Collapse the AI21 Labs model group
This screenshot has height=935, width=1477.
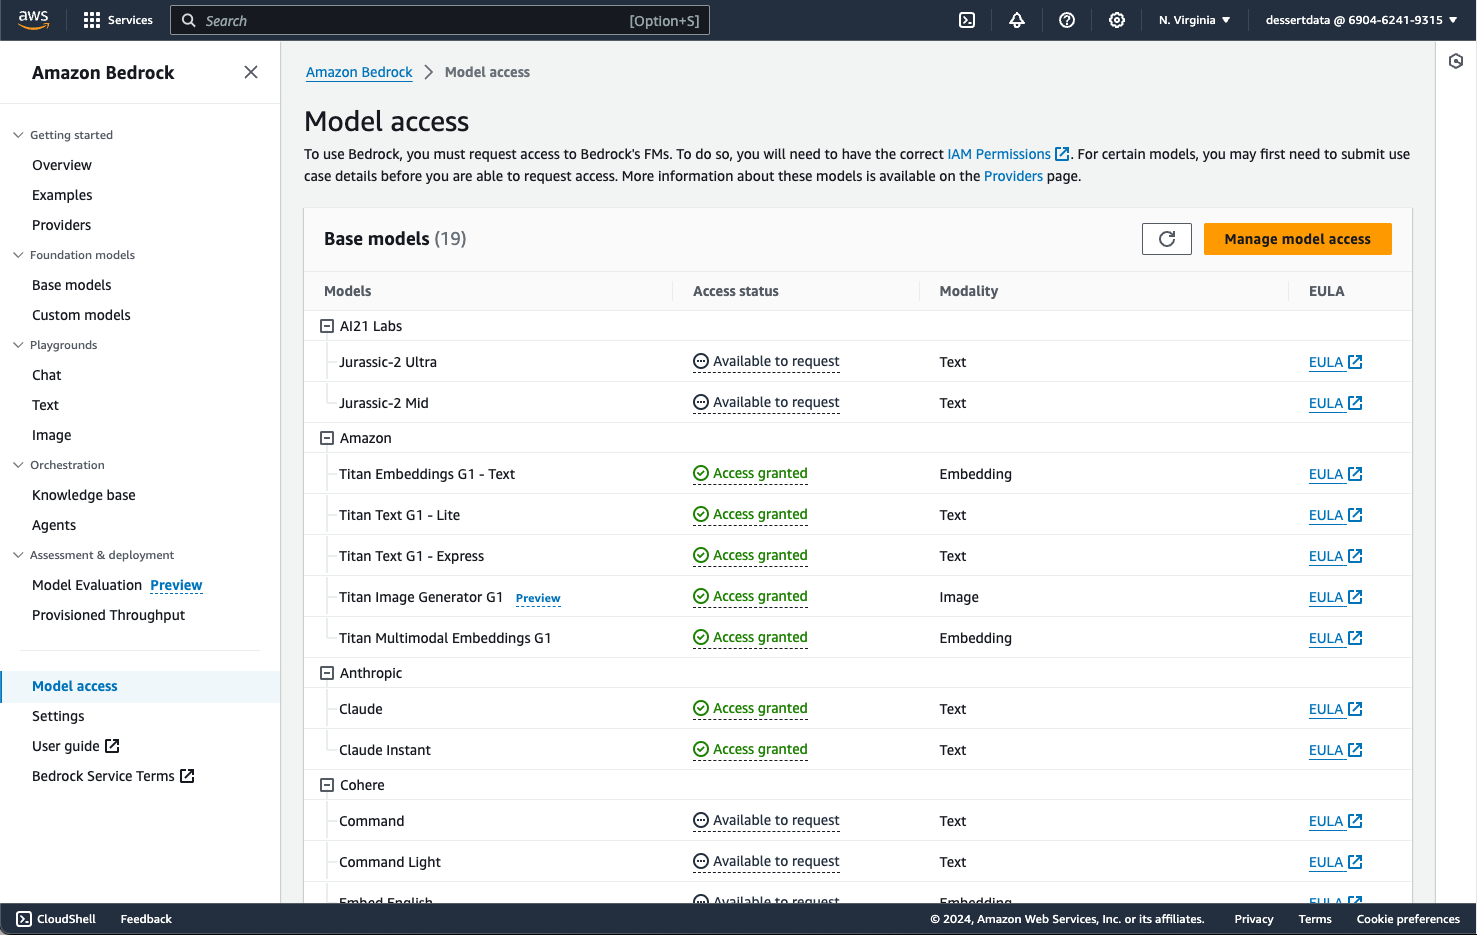click(x=326, y=326)
